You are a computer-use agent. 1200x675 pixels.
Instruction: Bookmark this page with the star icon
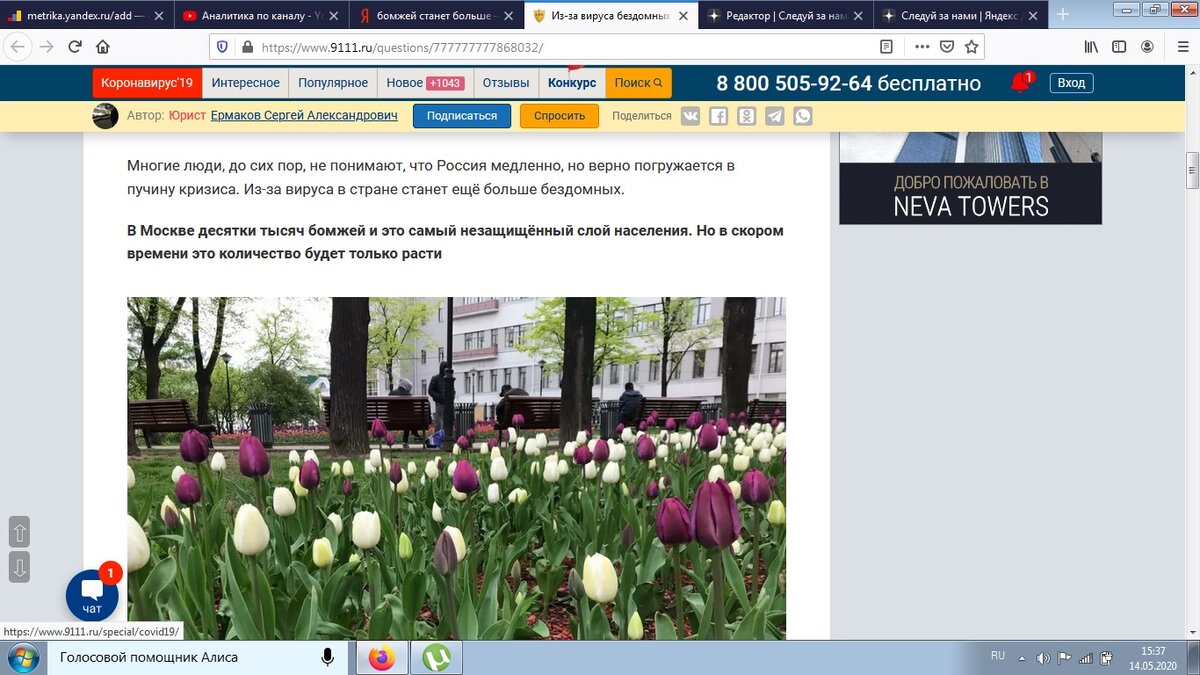pos(971,47)
